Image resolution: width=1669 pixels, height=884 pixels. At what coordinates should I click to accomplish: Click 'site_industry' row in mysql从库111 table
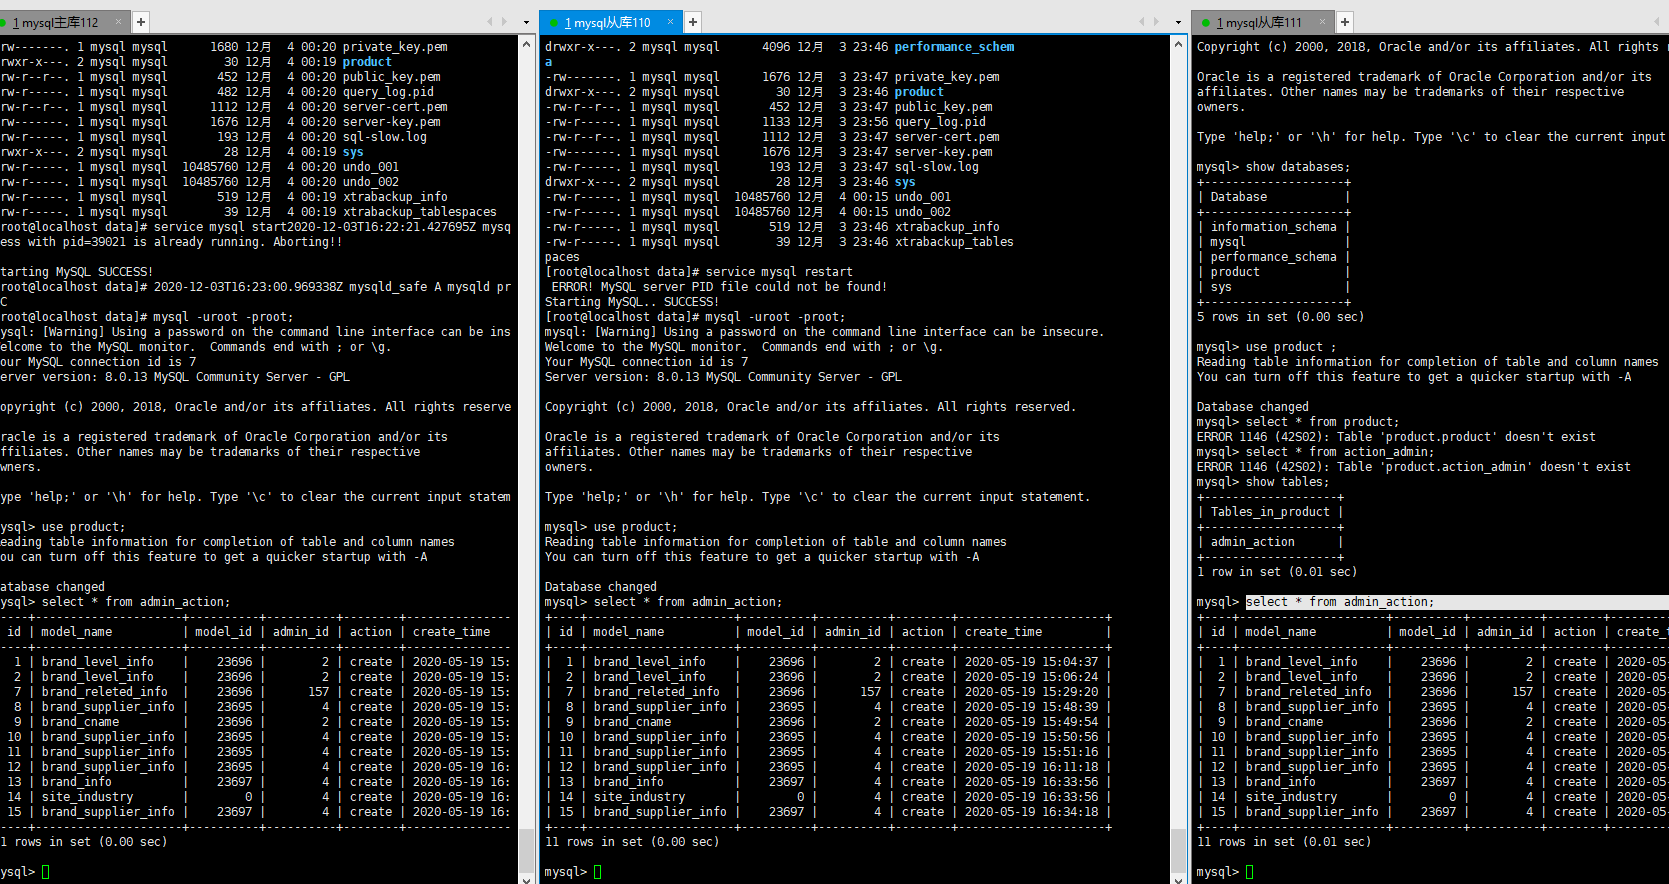1433,797
